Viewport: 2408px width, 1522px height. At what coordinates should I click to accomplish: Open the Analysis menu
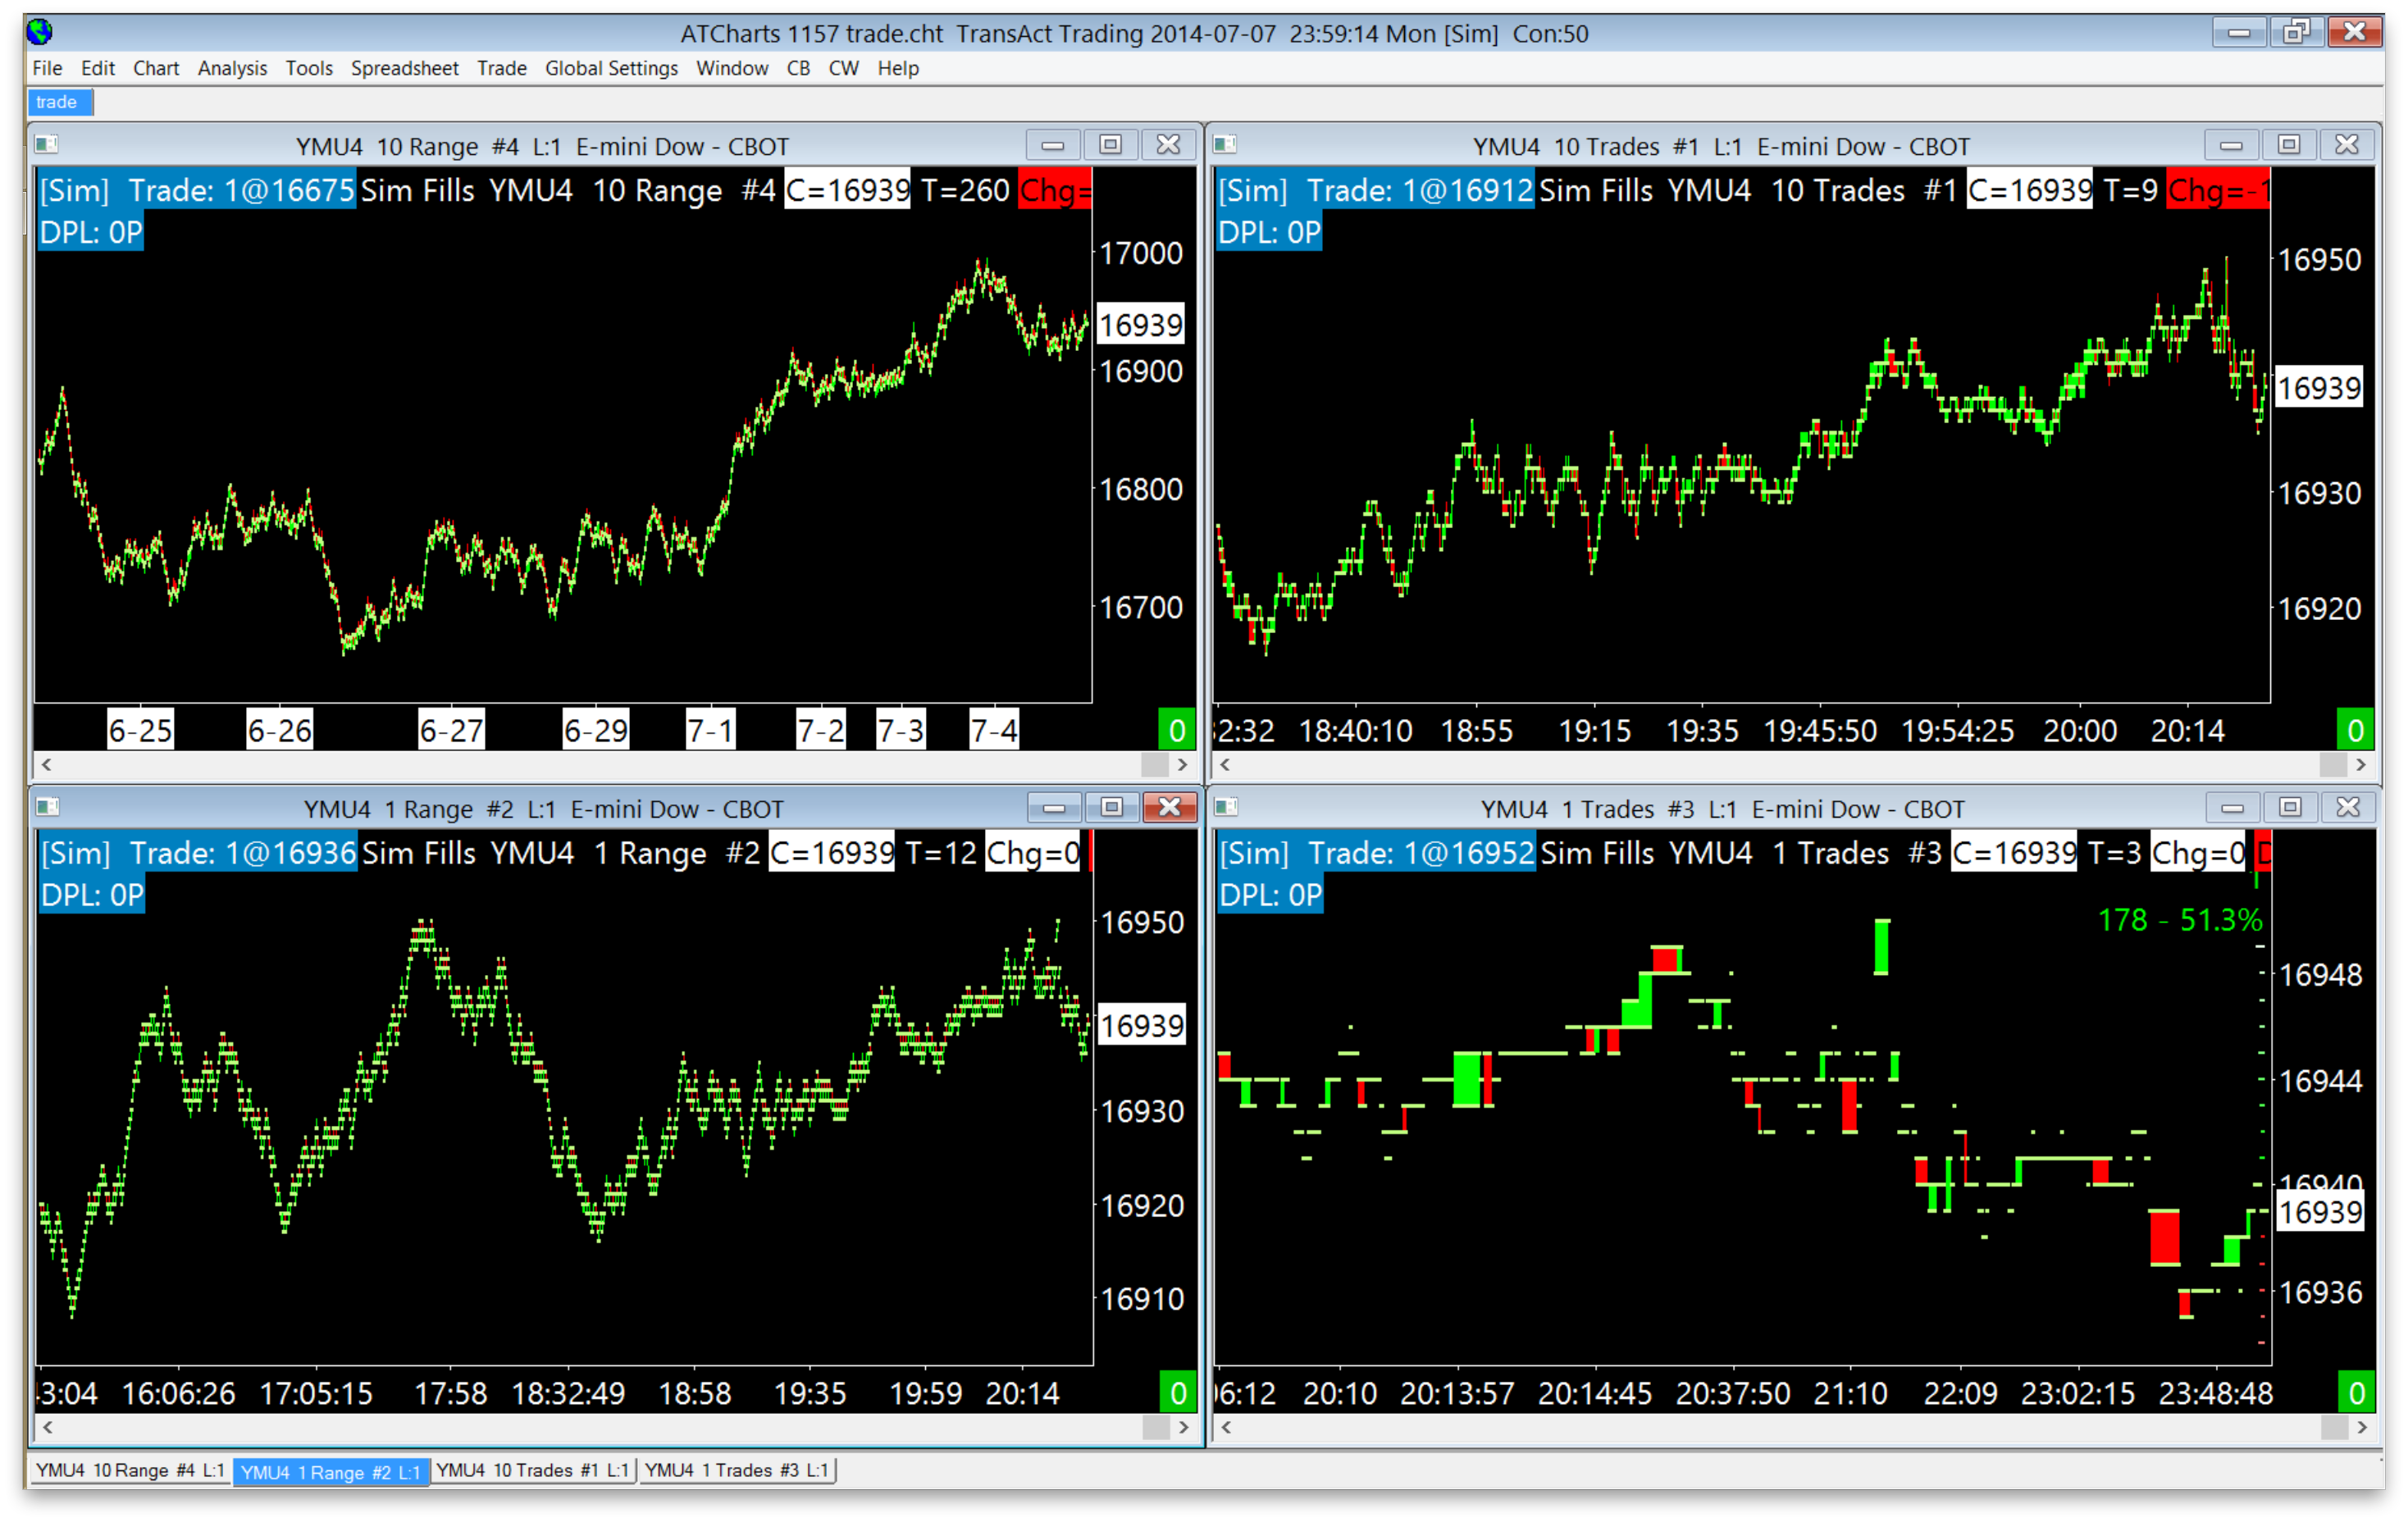click(x=232, y=68)
